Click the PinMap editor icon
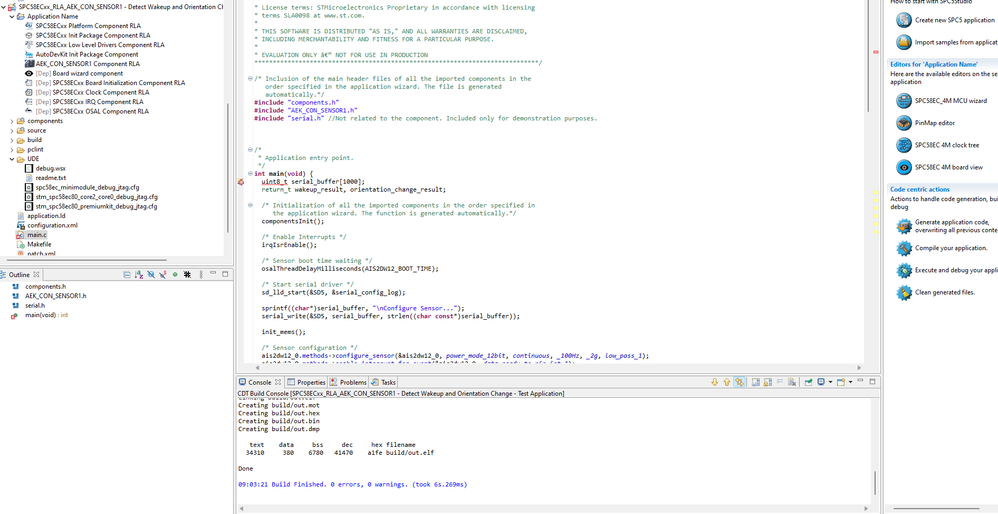The image size is (998, 514). click(904, 123)
